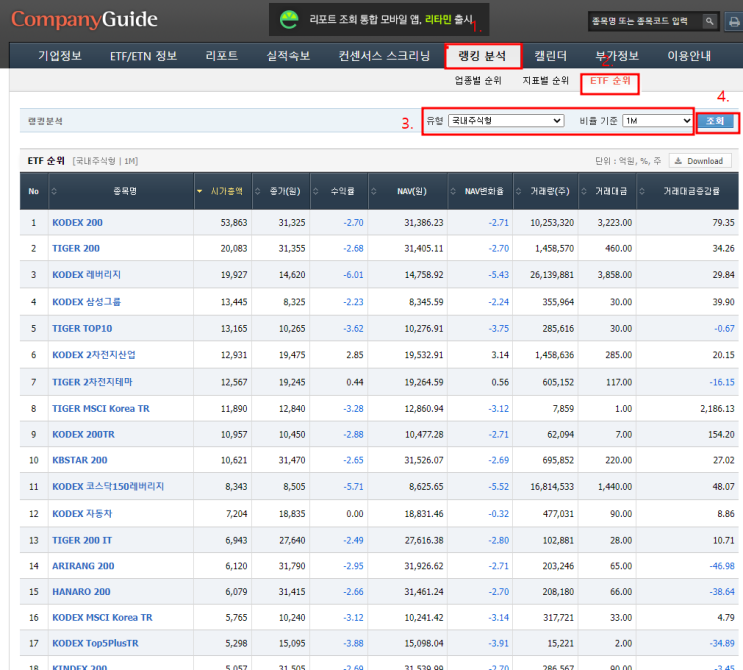Open KODEX 200TR link
The width and height of the screenshot is (743, 670).
point(83,435)
